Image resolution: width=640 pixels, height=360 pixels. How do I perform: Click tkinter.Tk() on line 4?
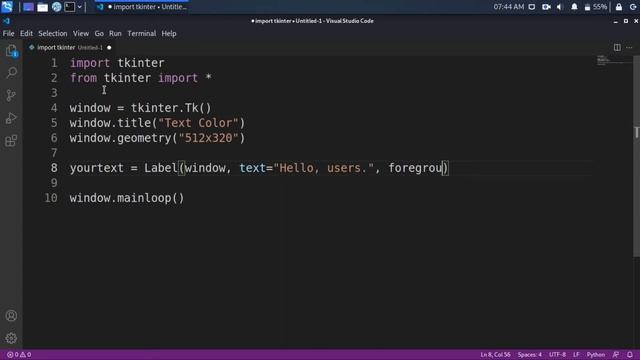tap(171, 108)
